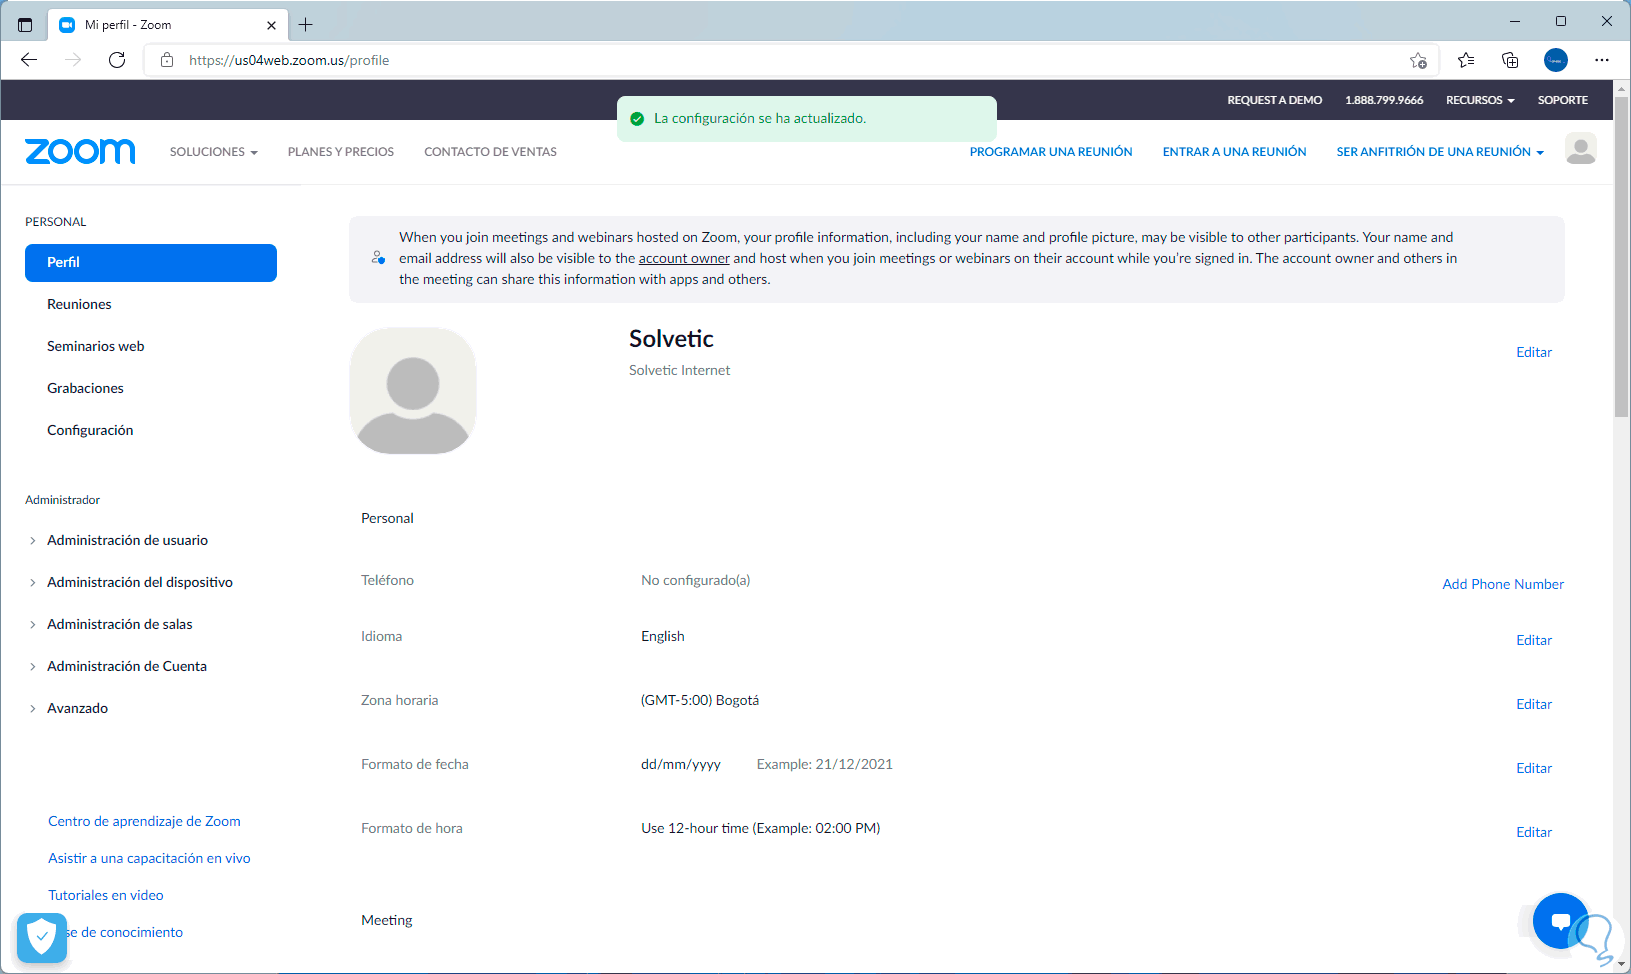Edit the Zona horaria setting
Viewport: 1631px width, 974px height.
click(x=1534, y=704)
